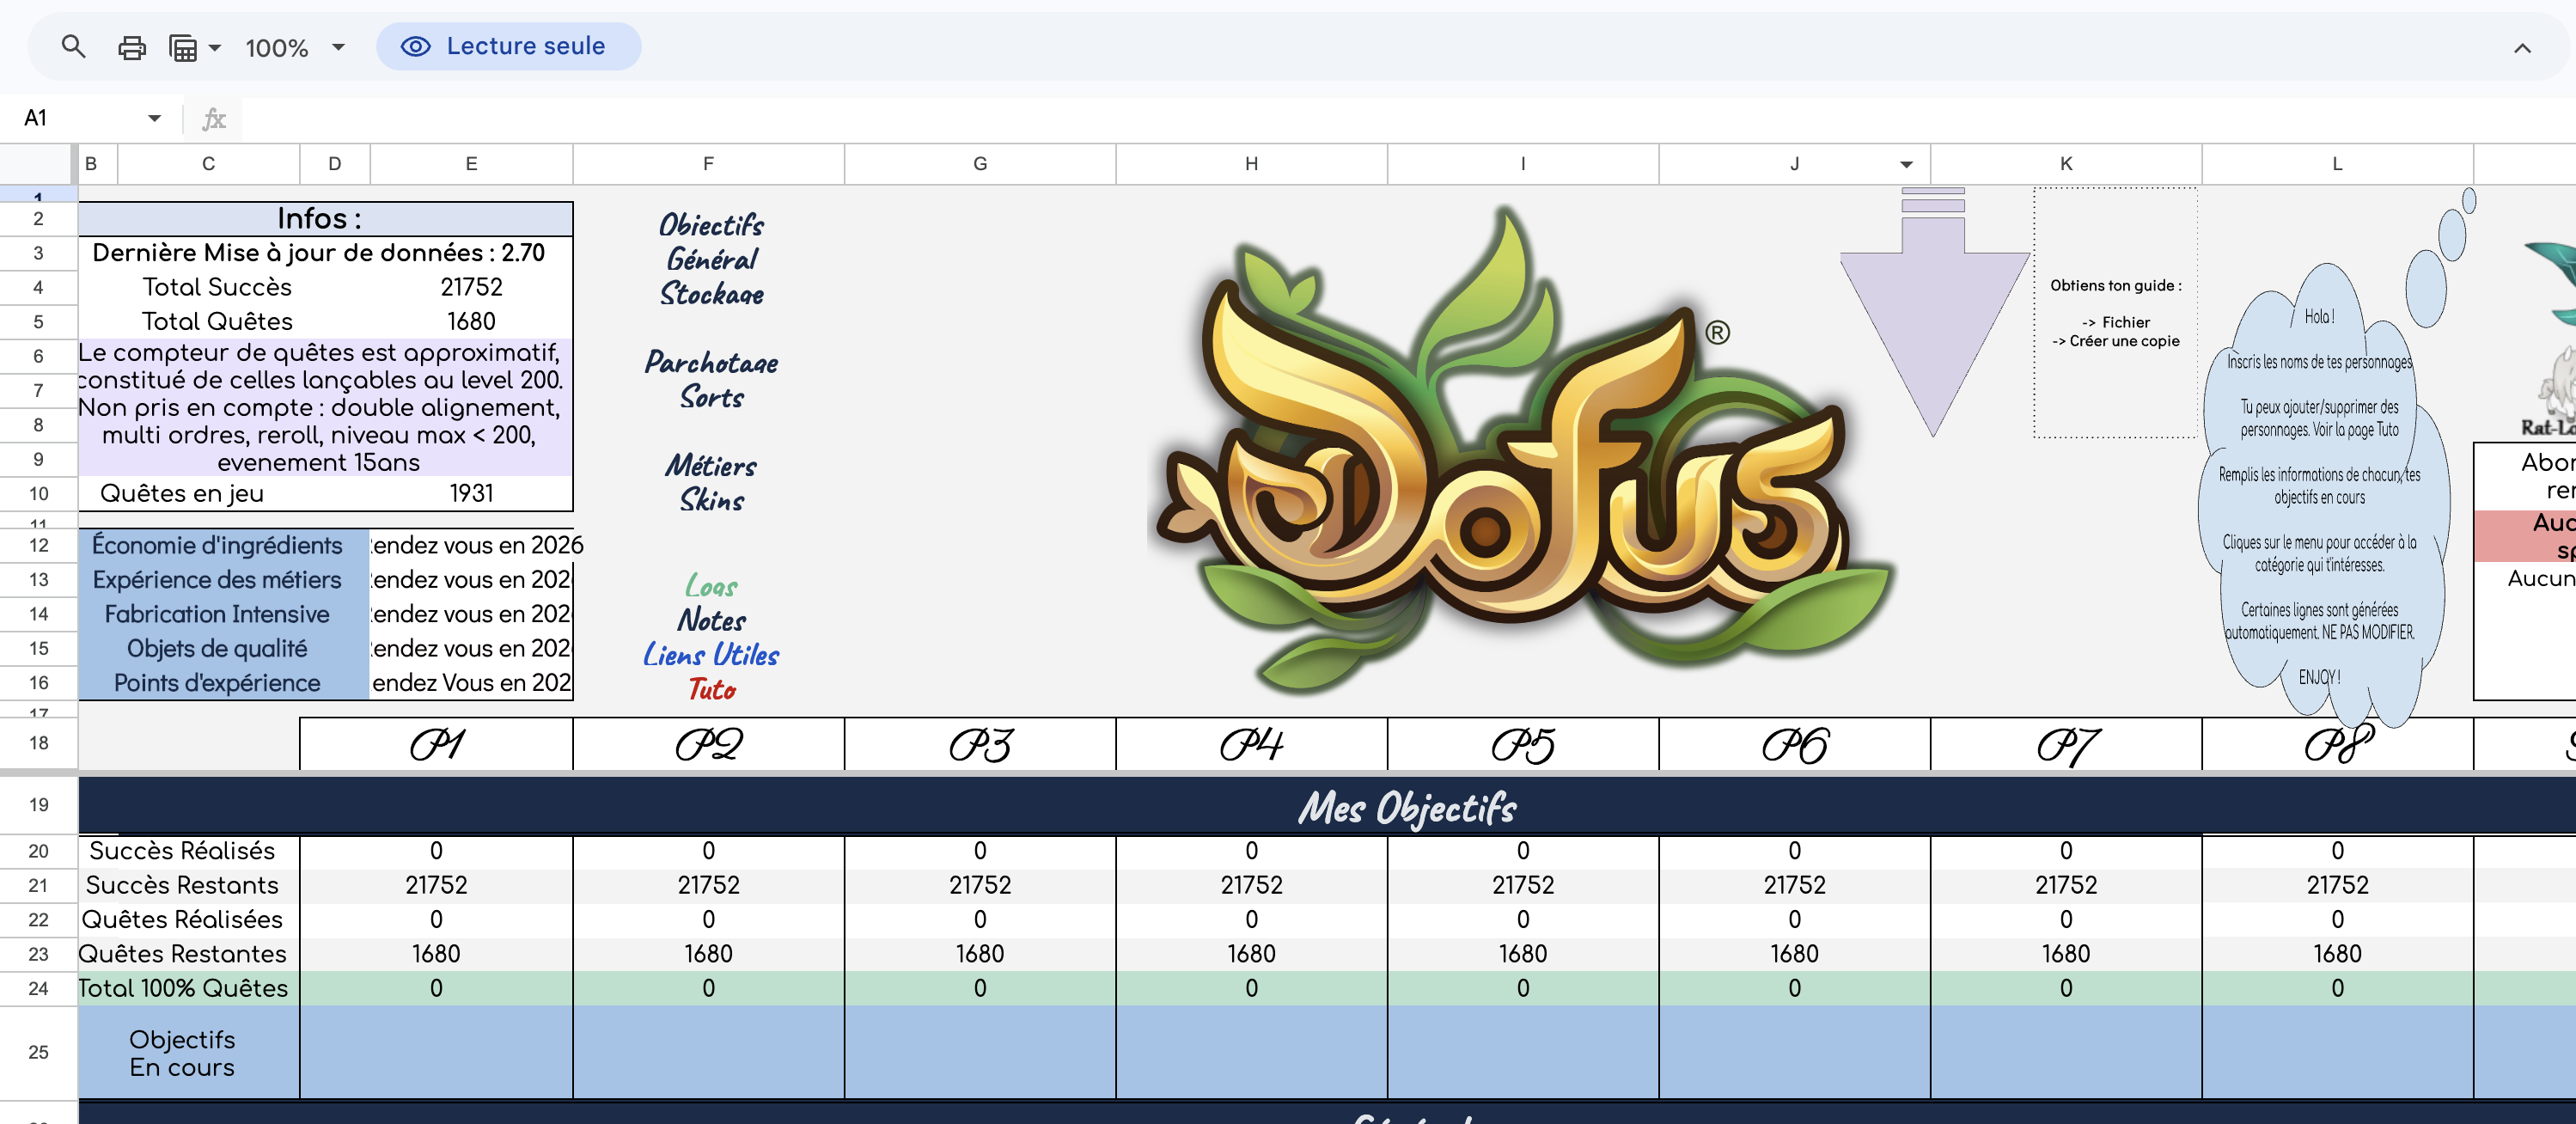The width and height of the screenshot is (2576, 1124).
Task: Select column C header
Action: tap(208, 164)
